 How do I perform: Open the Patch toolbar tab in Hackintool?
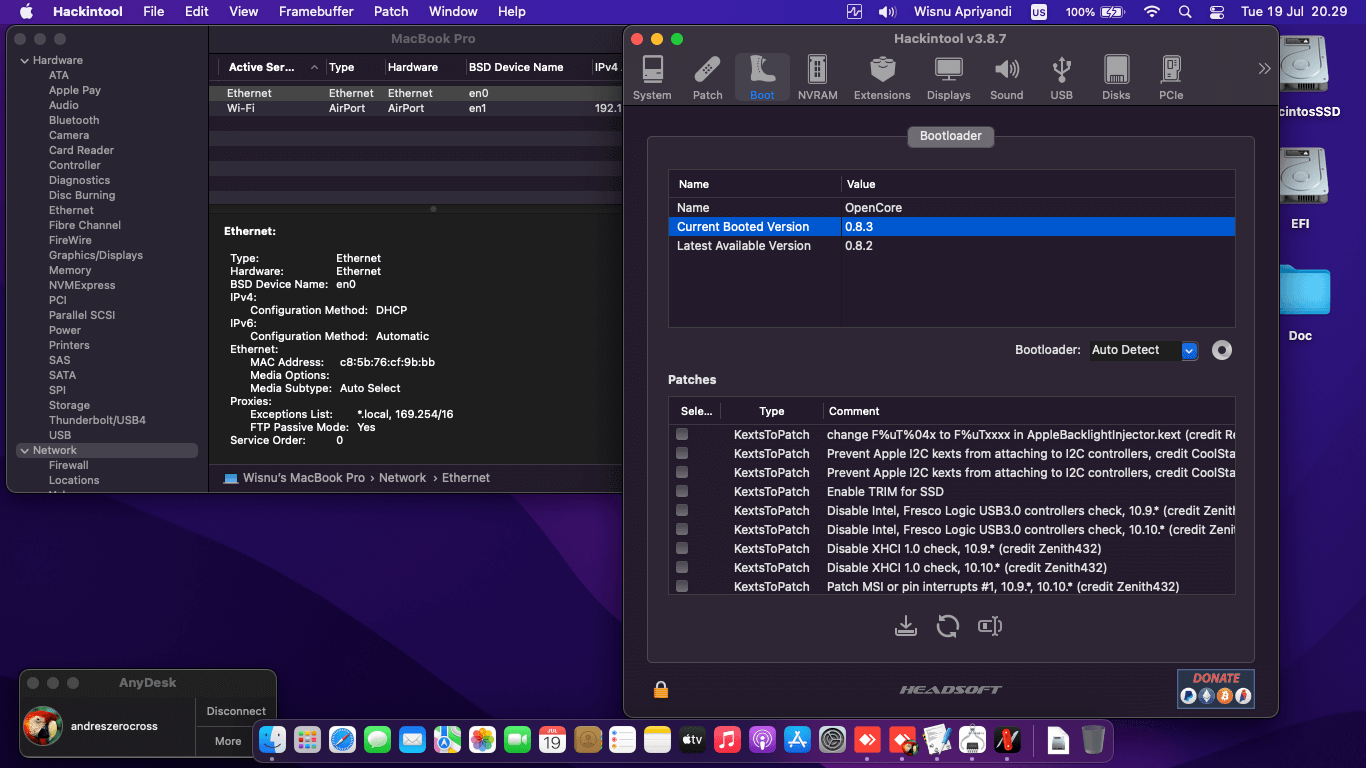pyautogui.click(x=707, y=77)
